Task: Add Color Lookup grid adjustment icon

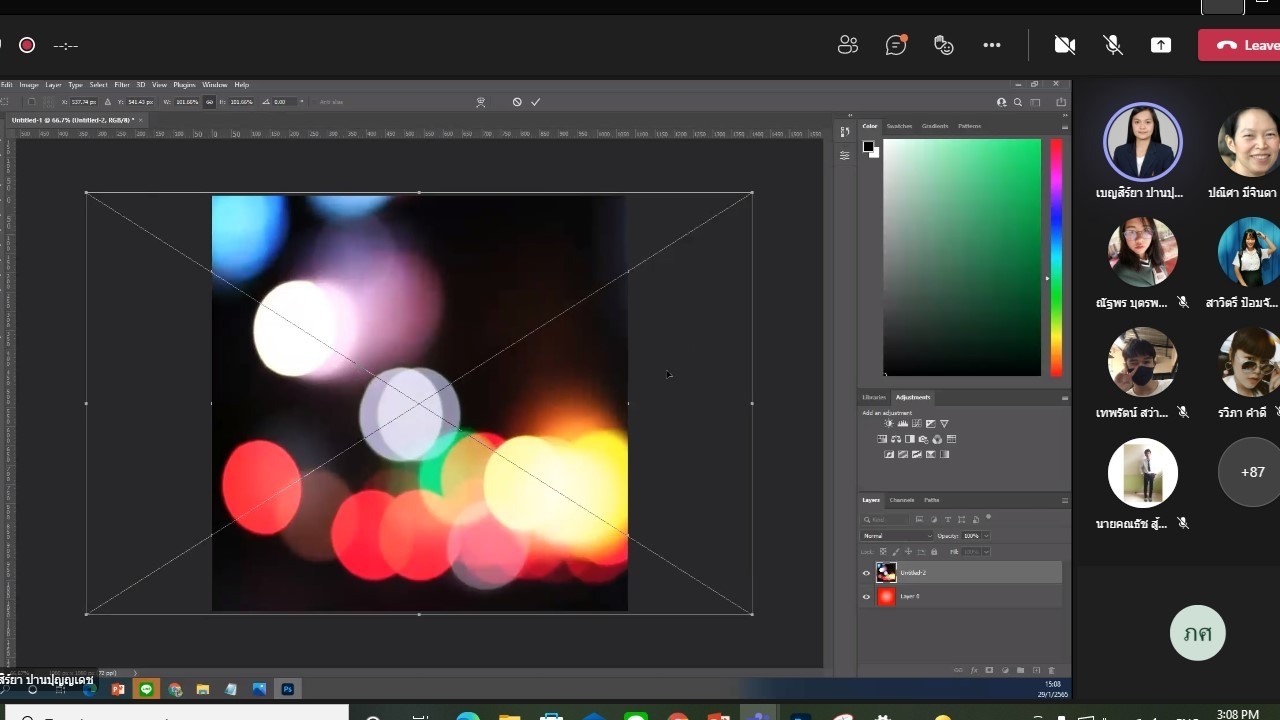Action: click(951, 439)
